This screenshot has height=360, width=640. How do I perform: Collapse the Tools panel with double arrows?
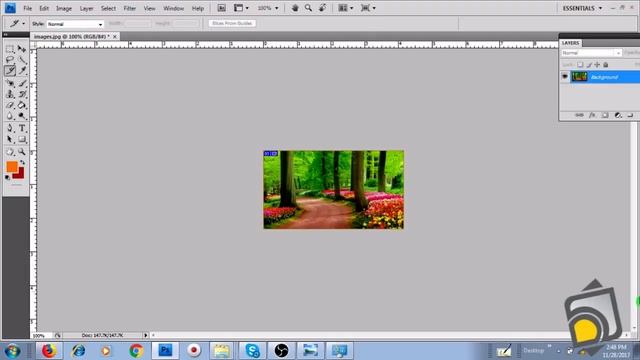(6, 35)
